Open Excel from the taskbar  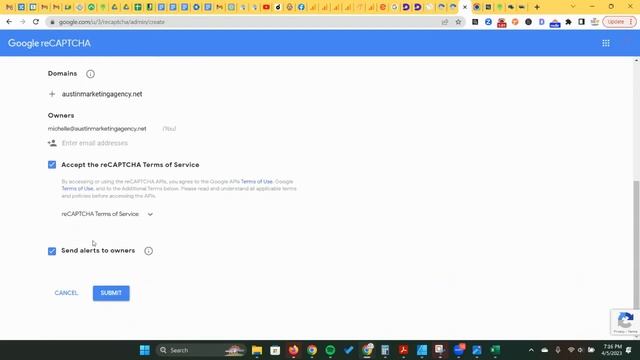(495, 350)
